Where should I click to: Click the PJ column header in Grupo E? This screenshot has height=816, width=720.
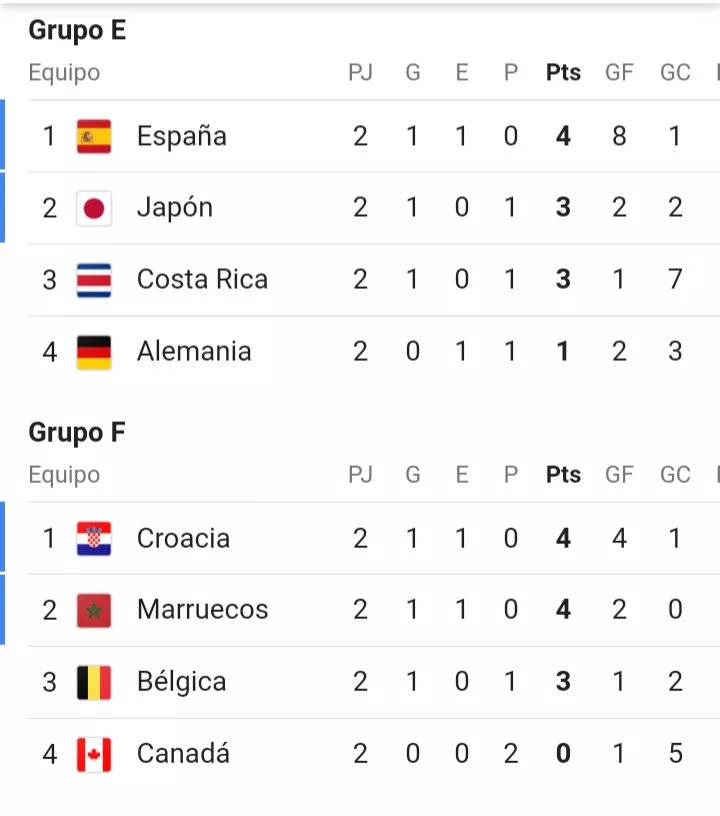(x=360, y=73)
